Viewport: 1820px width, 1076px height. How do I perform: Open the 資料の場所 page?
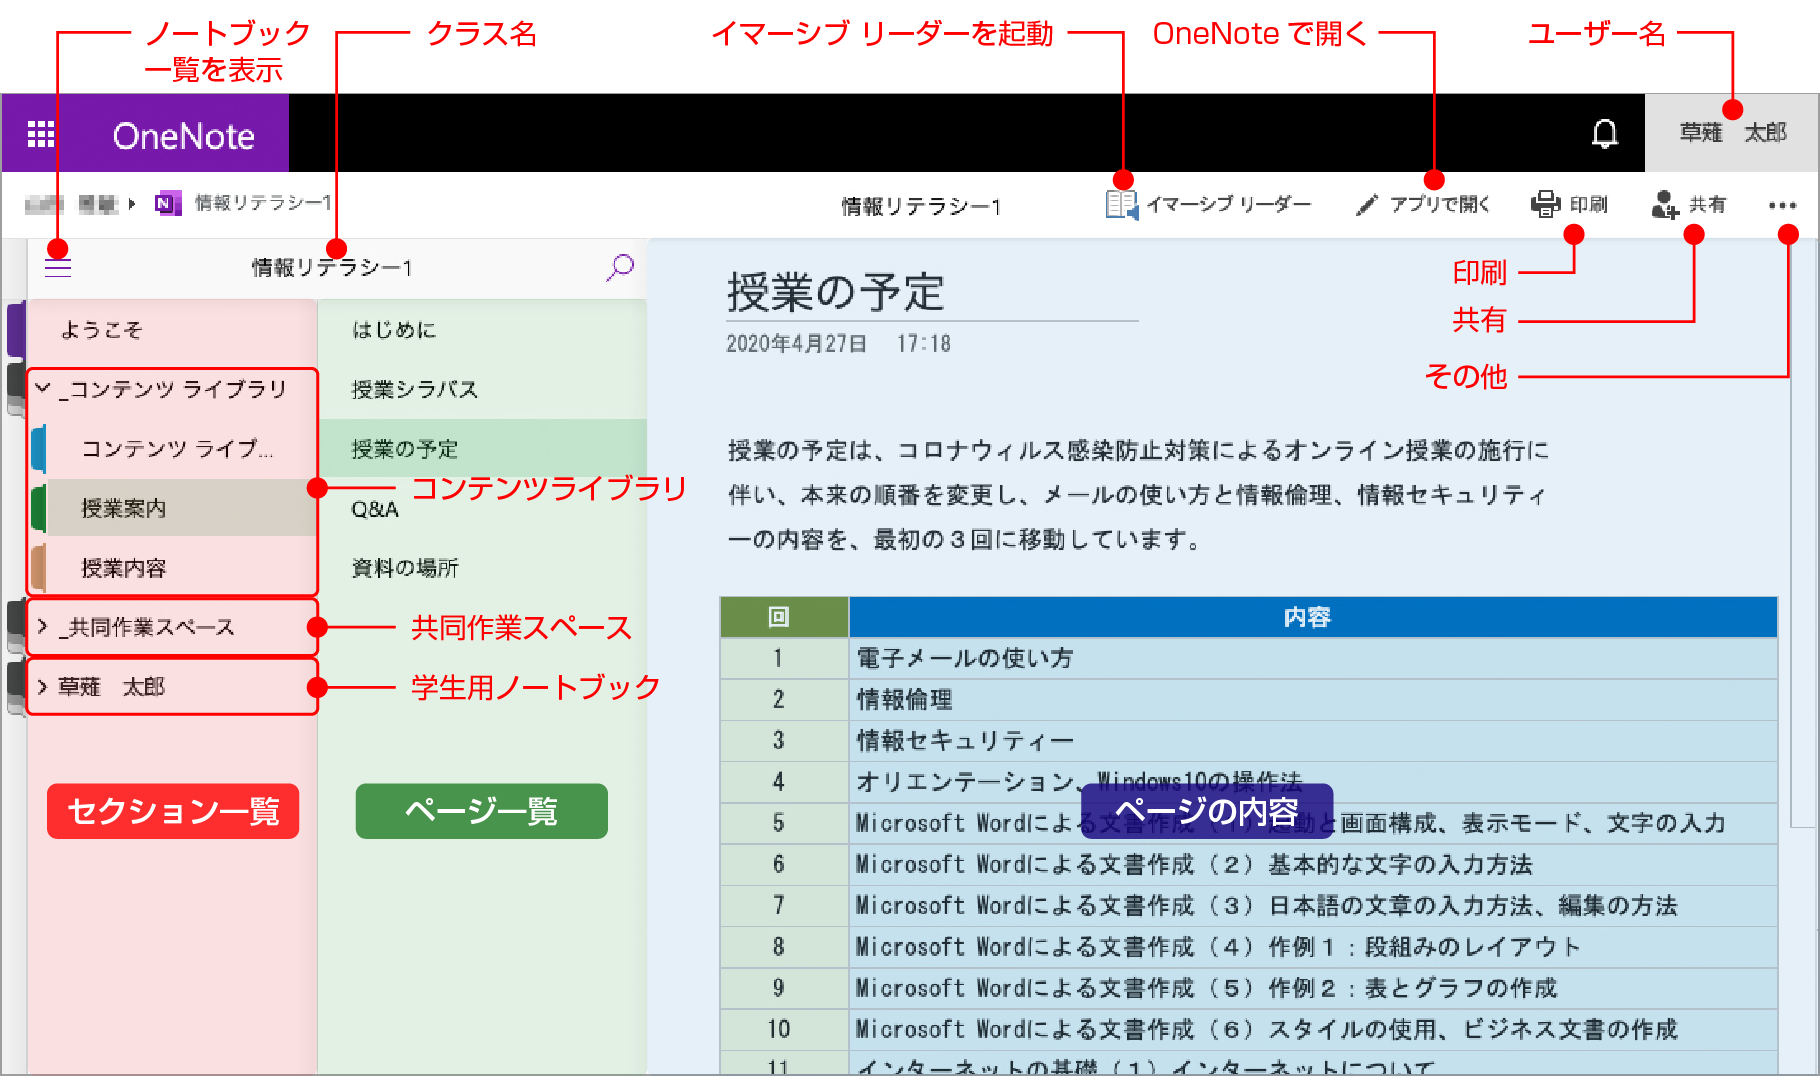(405, 568)
